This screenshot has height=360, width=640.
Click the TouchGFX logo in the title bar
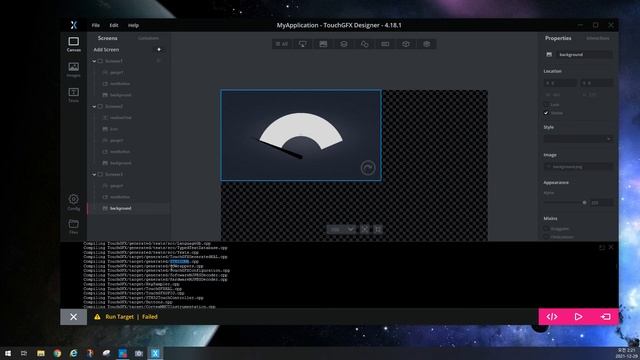(73, 25)
